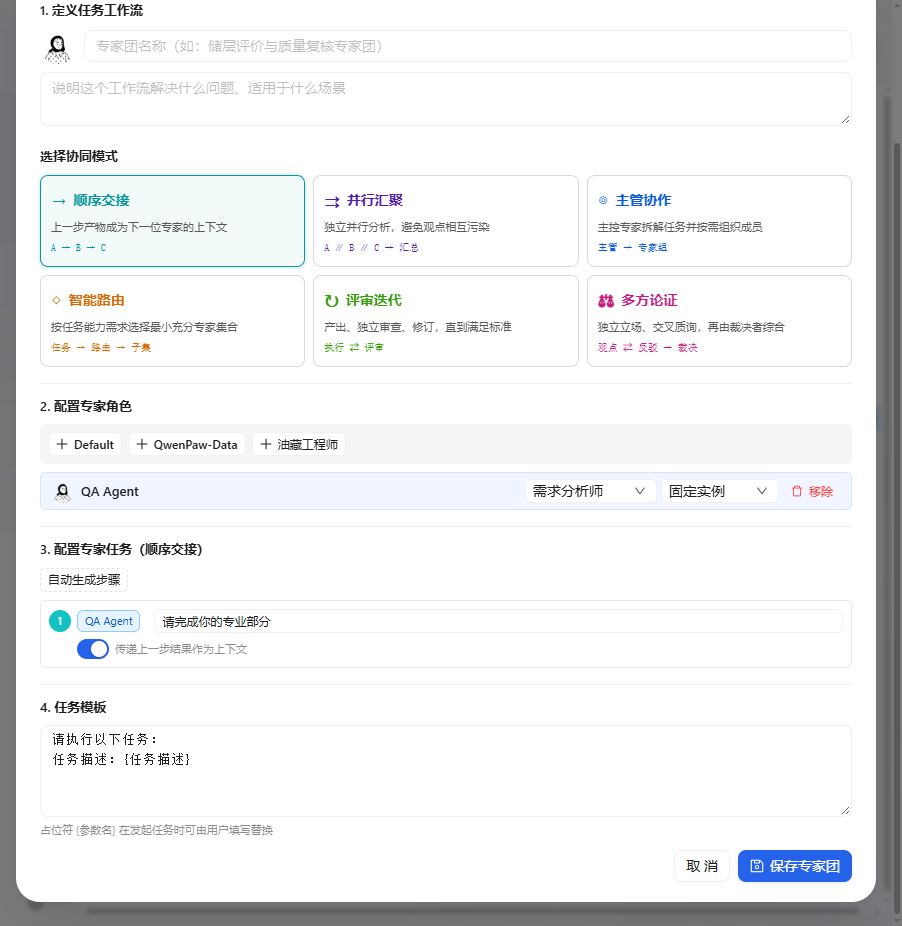Screen dimensions: 902x926
Task: Click the expert team avatar icon
Action: [x=57, y=47]
